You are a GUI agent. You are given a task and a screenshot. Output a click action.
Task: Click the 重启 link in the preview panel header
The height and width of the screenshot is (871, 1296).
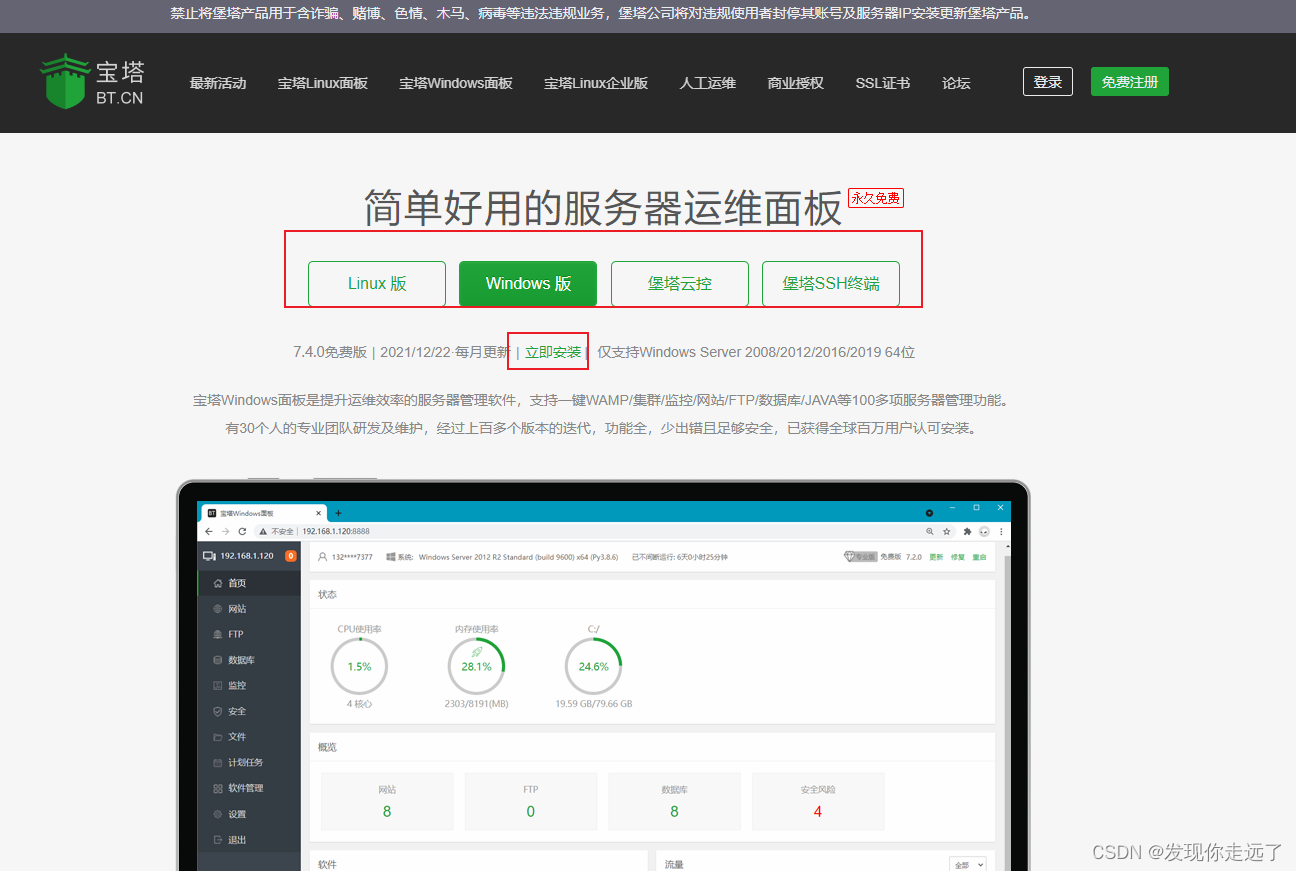tap(979, 556)
